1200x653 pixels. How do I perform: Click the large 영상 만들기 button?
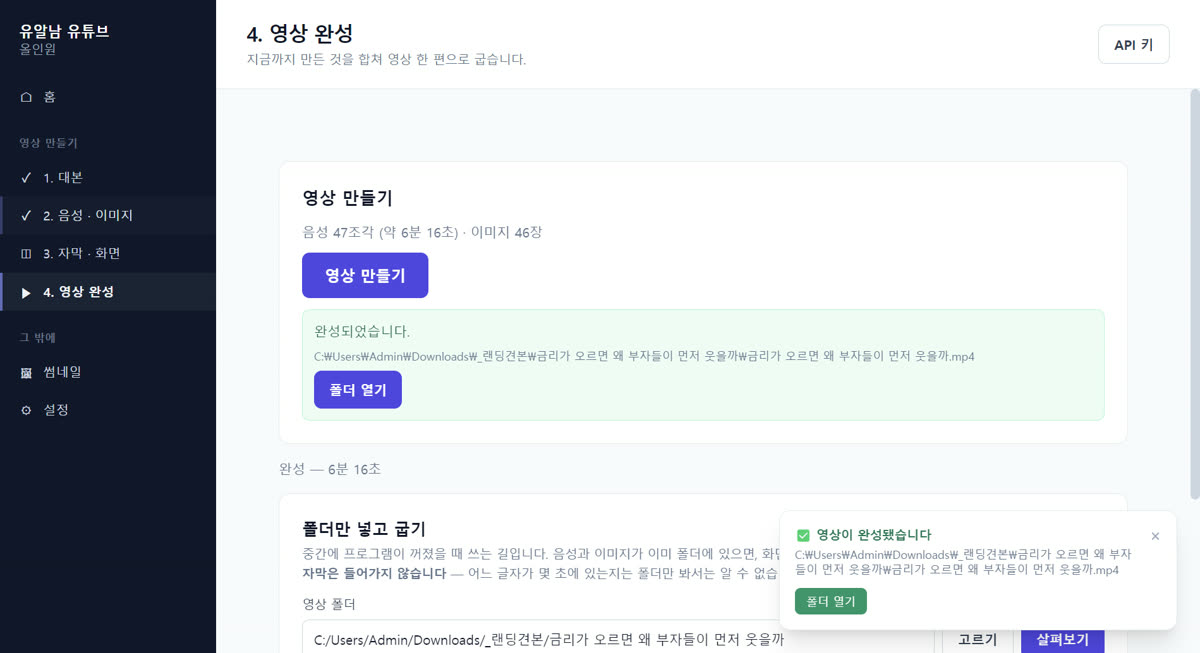point(365,275)
